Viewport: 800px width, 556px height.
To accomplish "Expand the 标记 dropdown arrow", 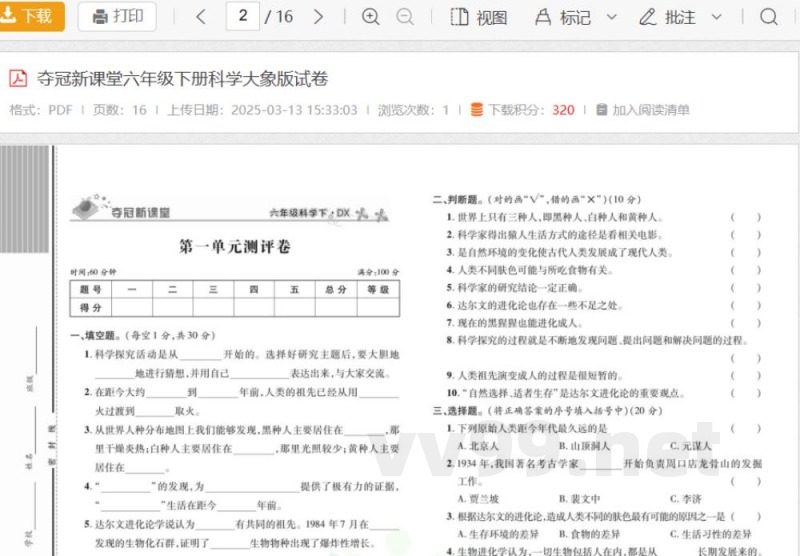I will [612, 17].
